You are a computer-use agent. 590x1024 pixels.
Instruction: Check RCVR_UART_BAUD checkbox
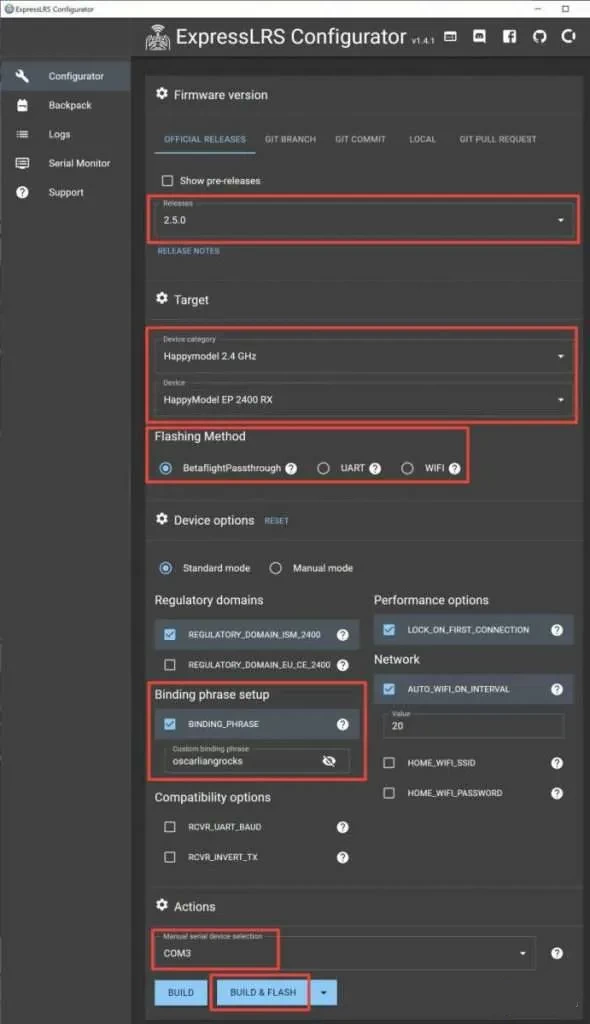170,827
